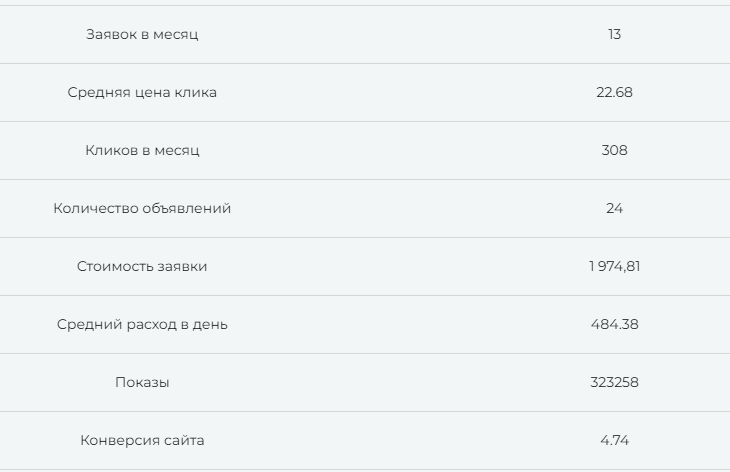The image size is (730, 472).
Task: Click the empty middle of the Конверсия сайта row
Action: (380, 440)
